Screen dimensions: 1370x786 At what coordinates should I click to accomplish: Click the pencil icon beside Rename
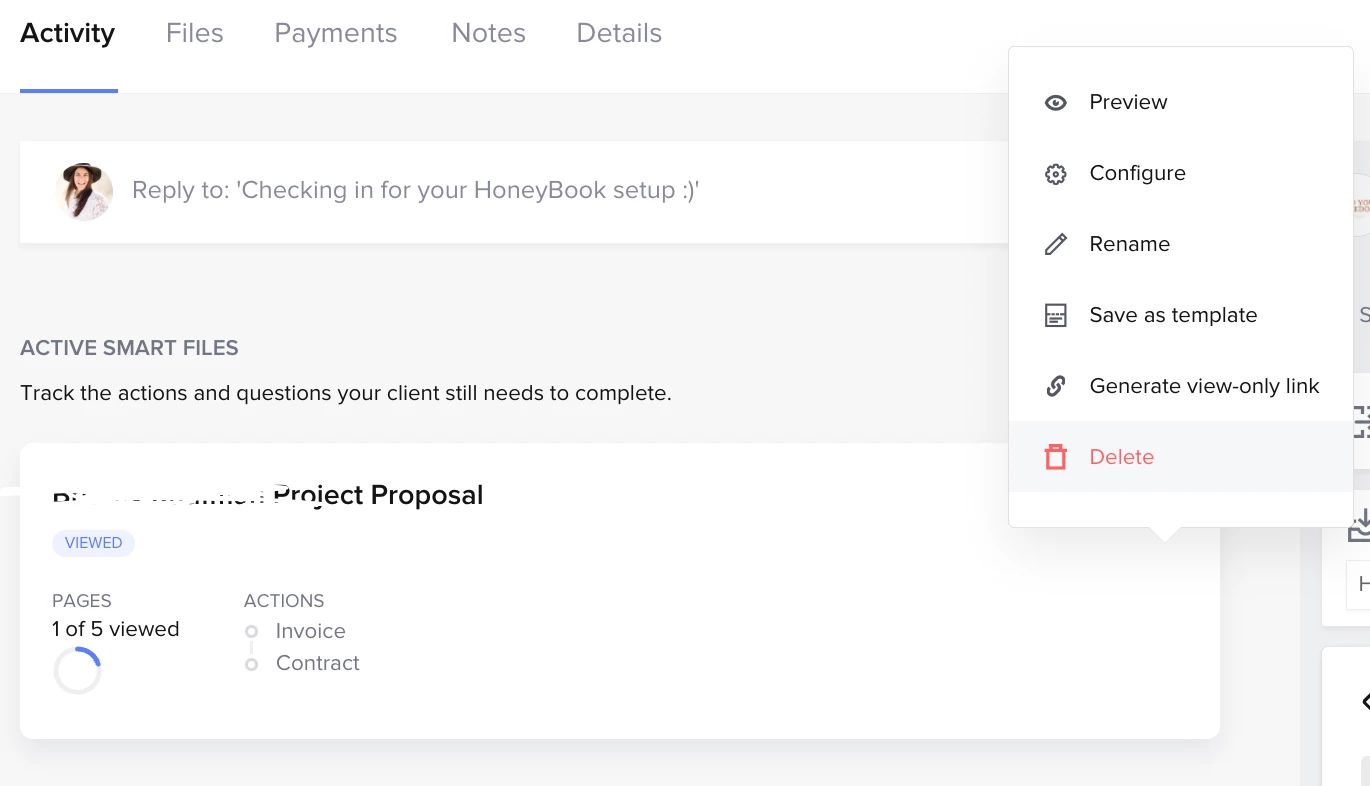[x=1055, y=245]
